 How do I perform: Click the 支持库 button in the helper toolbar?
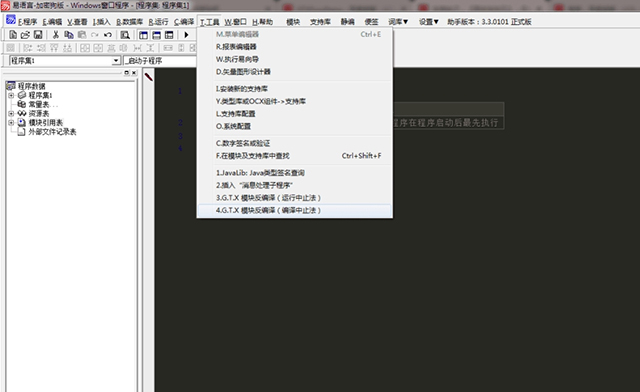[320, 22]
